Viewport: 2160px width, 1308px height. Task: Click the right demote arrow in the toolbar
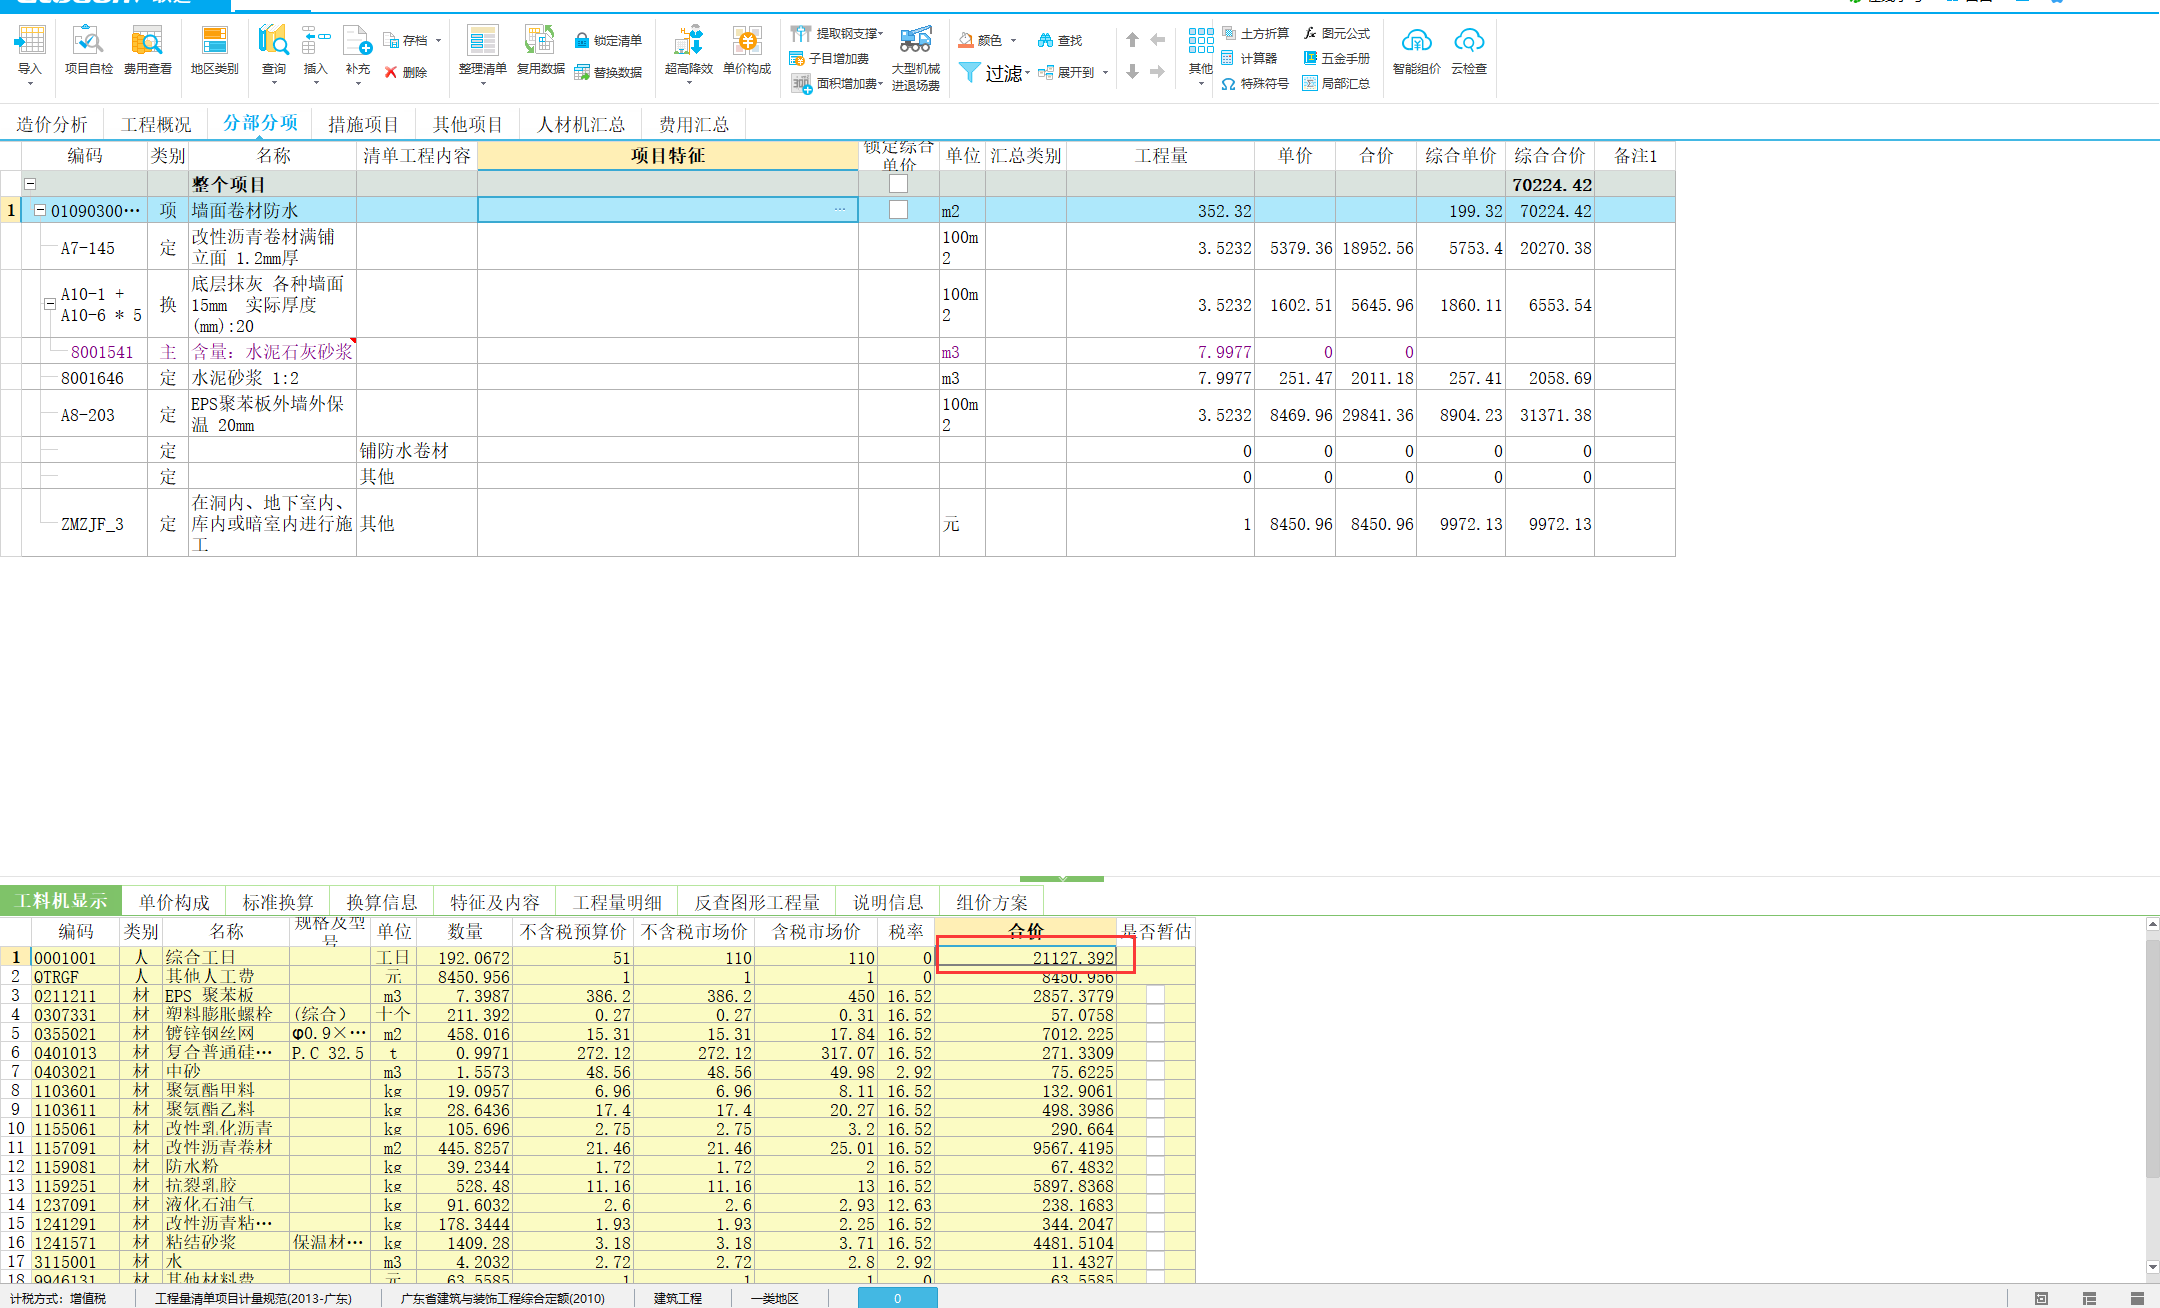(1158, 71)
